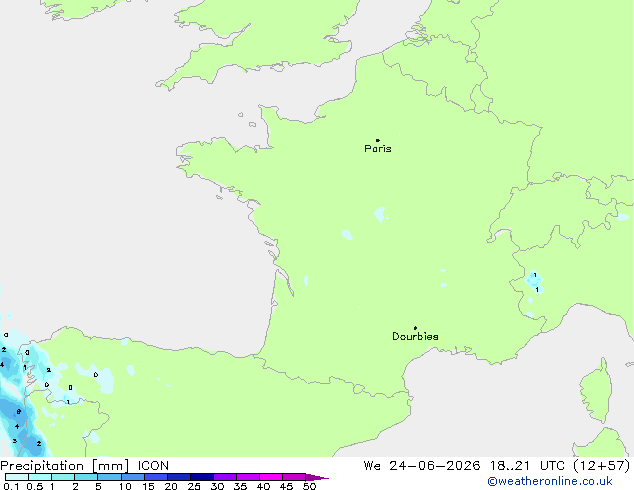
Task: Pick the 15 mm legend color swatch
Action: click(x=156, y=477)
